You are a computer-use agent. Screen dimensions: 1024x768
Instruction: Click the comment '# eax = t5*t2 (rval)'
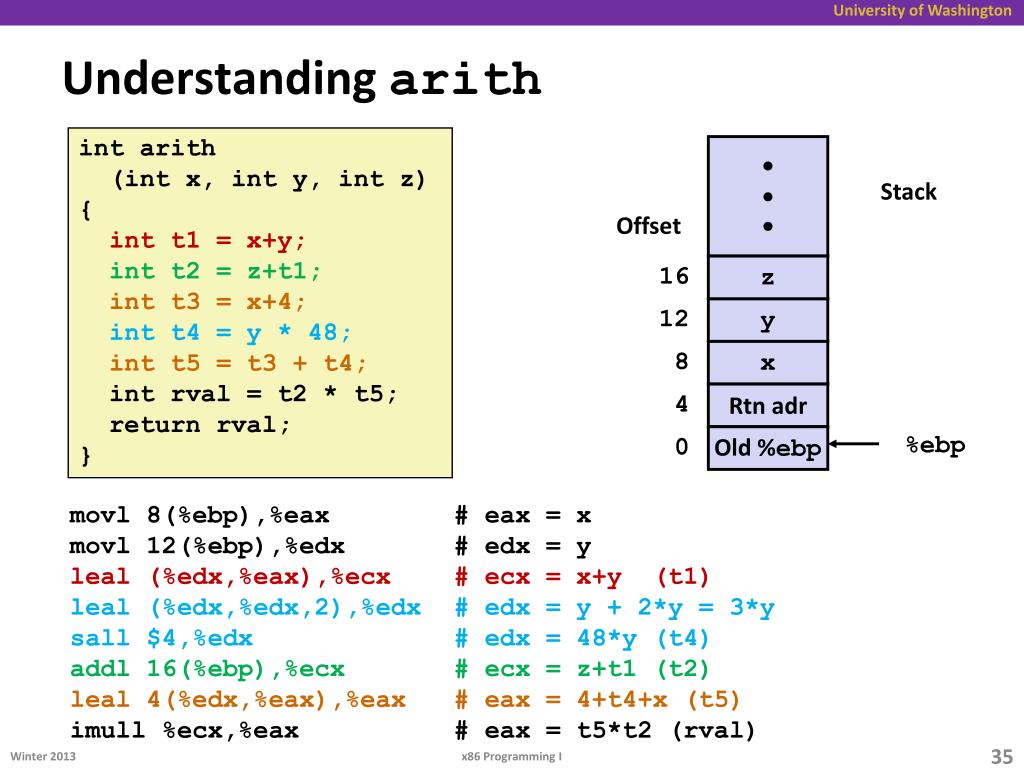(x=605, y=731)
